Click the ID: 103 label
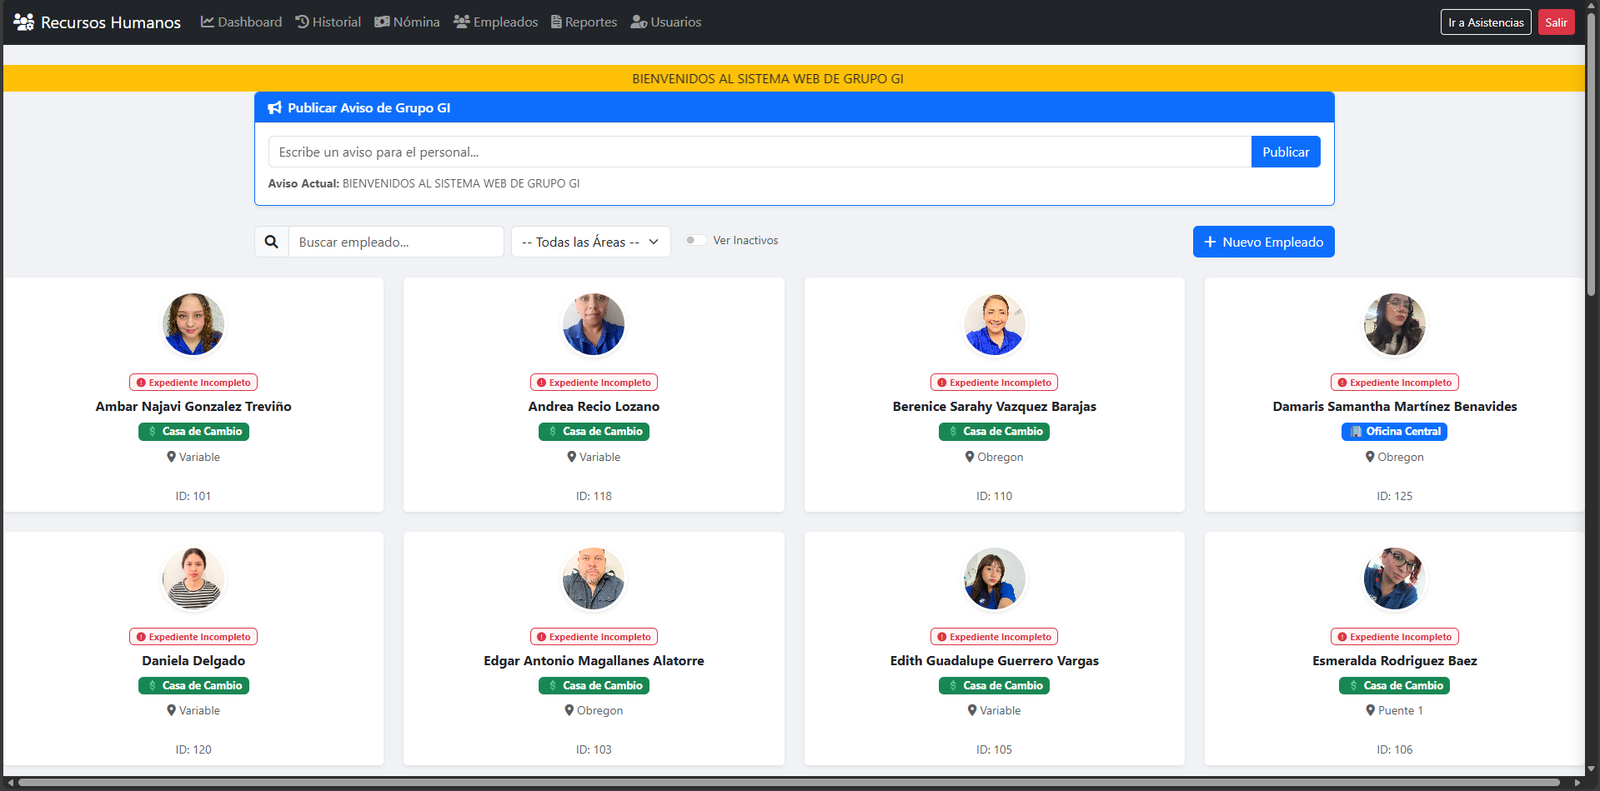This screenshot has height=791, width=1600. (594, 749)
